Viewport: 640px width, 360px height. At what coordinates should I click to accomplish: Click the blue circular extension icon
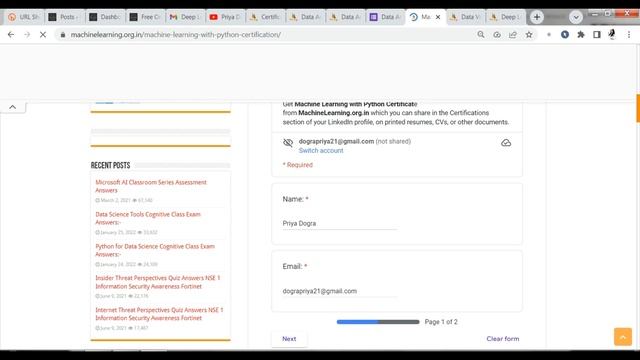point(565,35)
